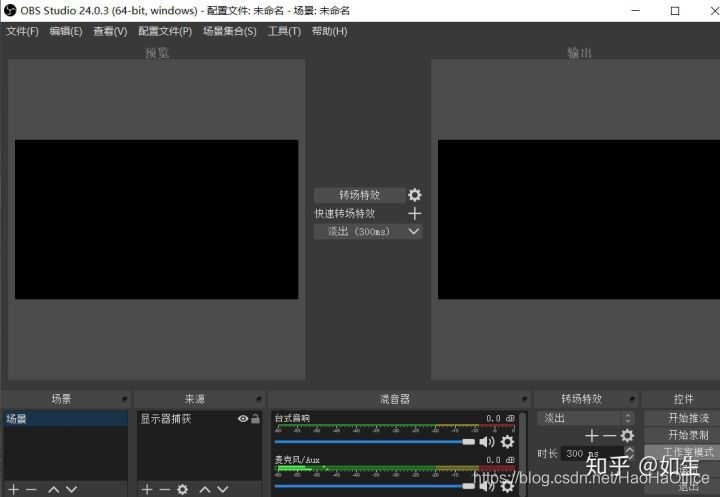
Task: Click the 输出 program output canvas
Action: (x=579, y=220)
